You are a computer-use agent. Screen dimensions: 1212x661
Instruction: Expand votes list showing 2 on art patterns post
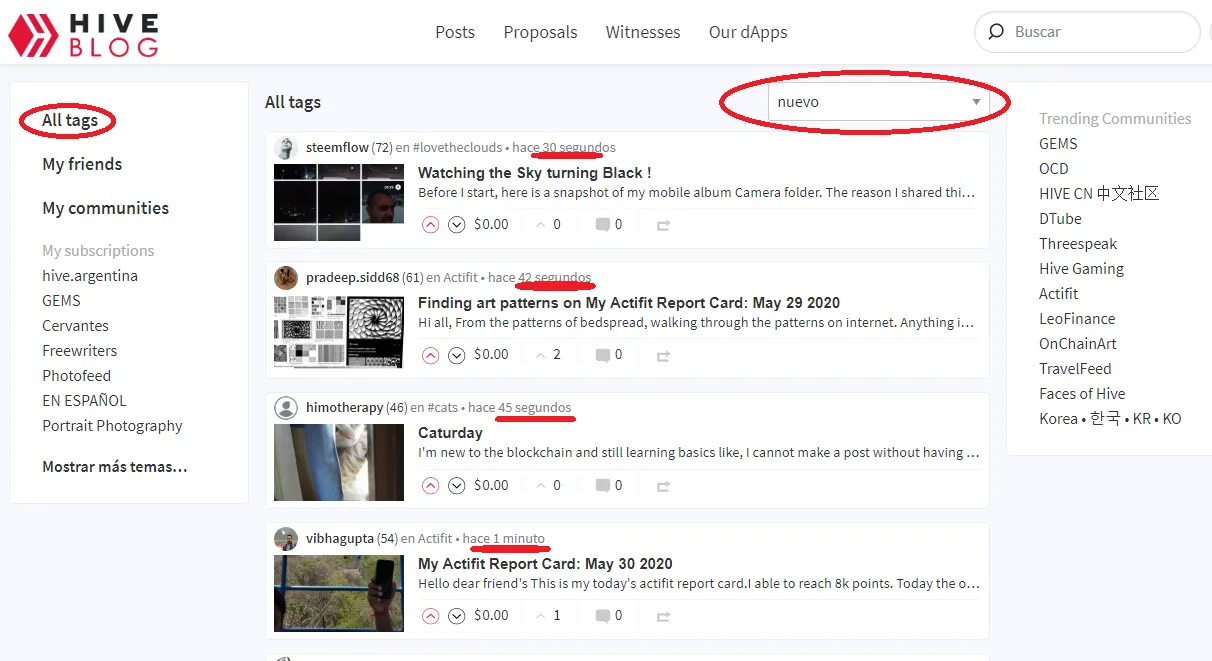548,355
